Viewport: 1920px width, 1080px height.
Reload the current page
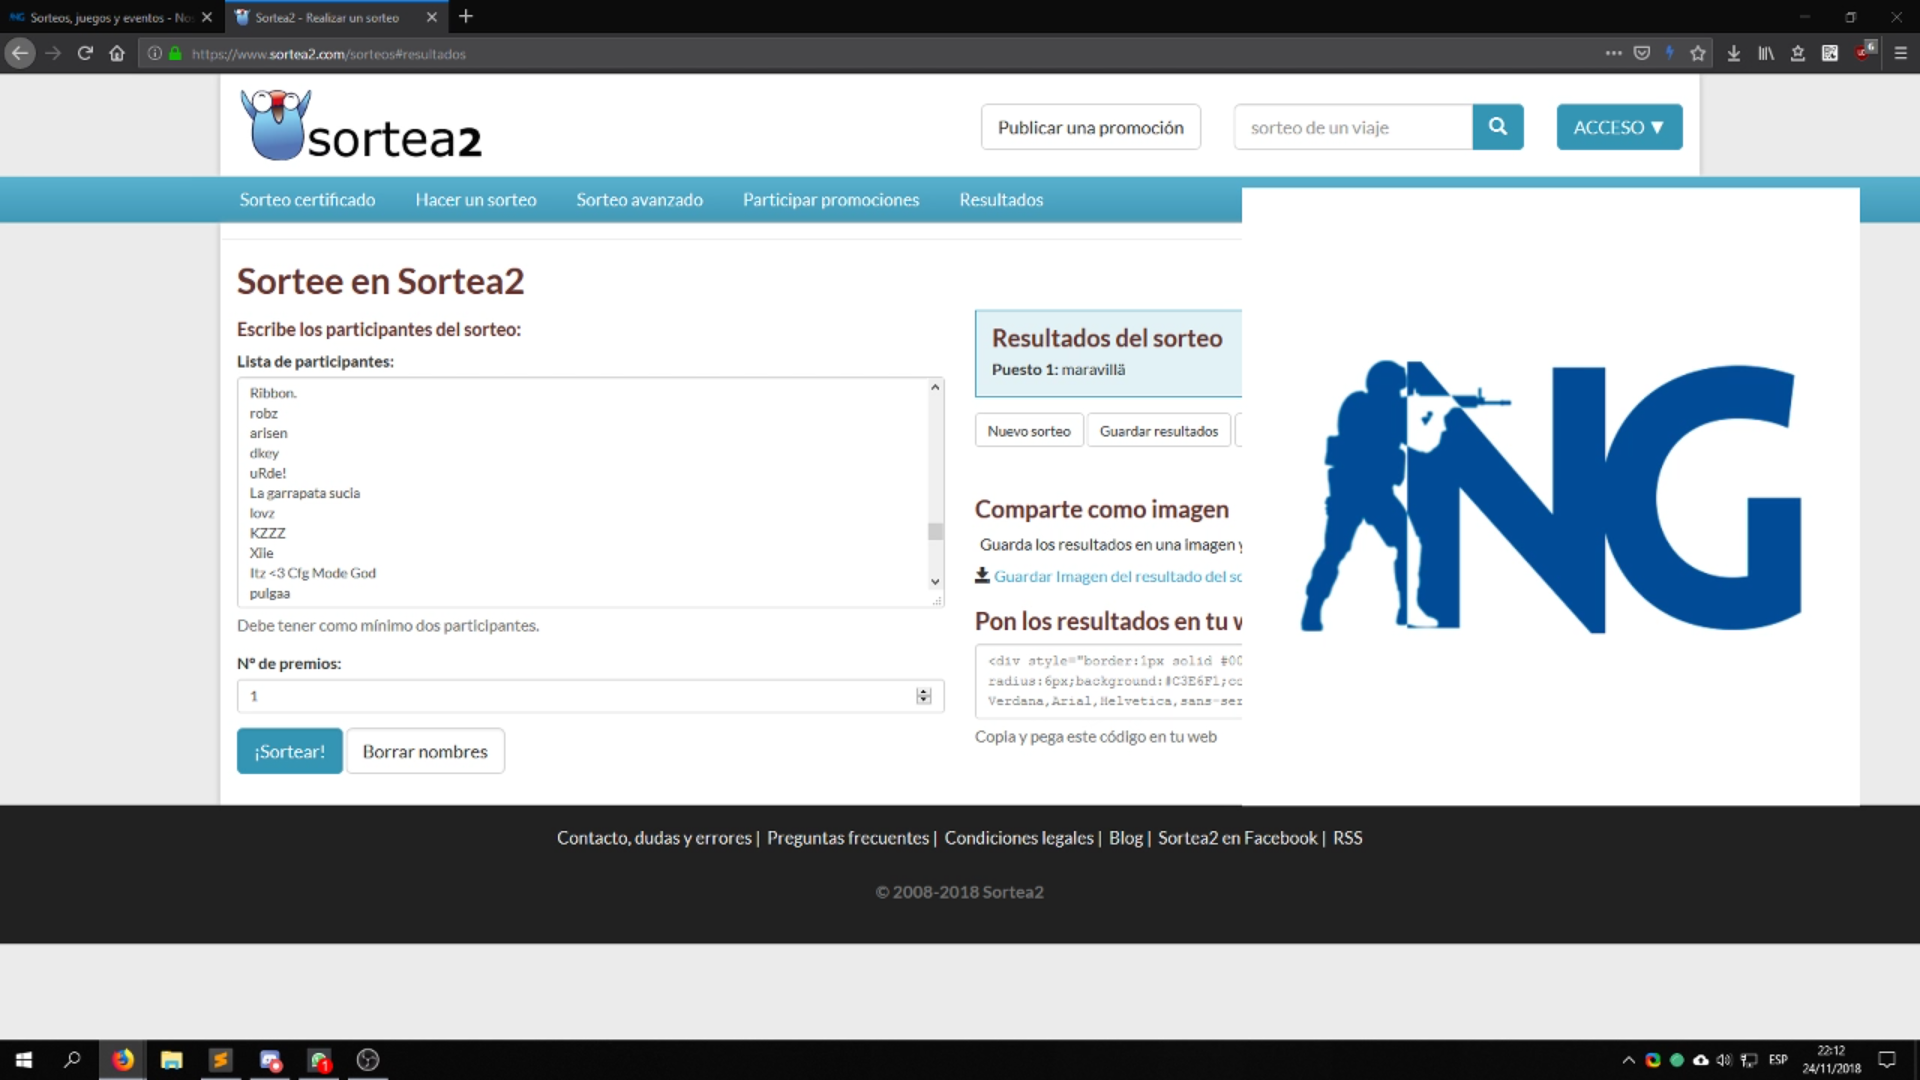pyautogui.click(x=85, y=54)
